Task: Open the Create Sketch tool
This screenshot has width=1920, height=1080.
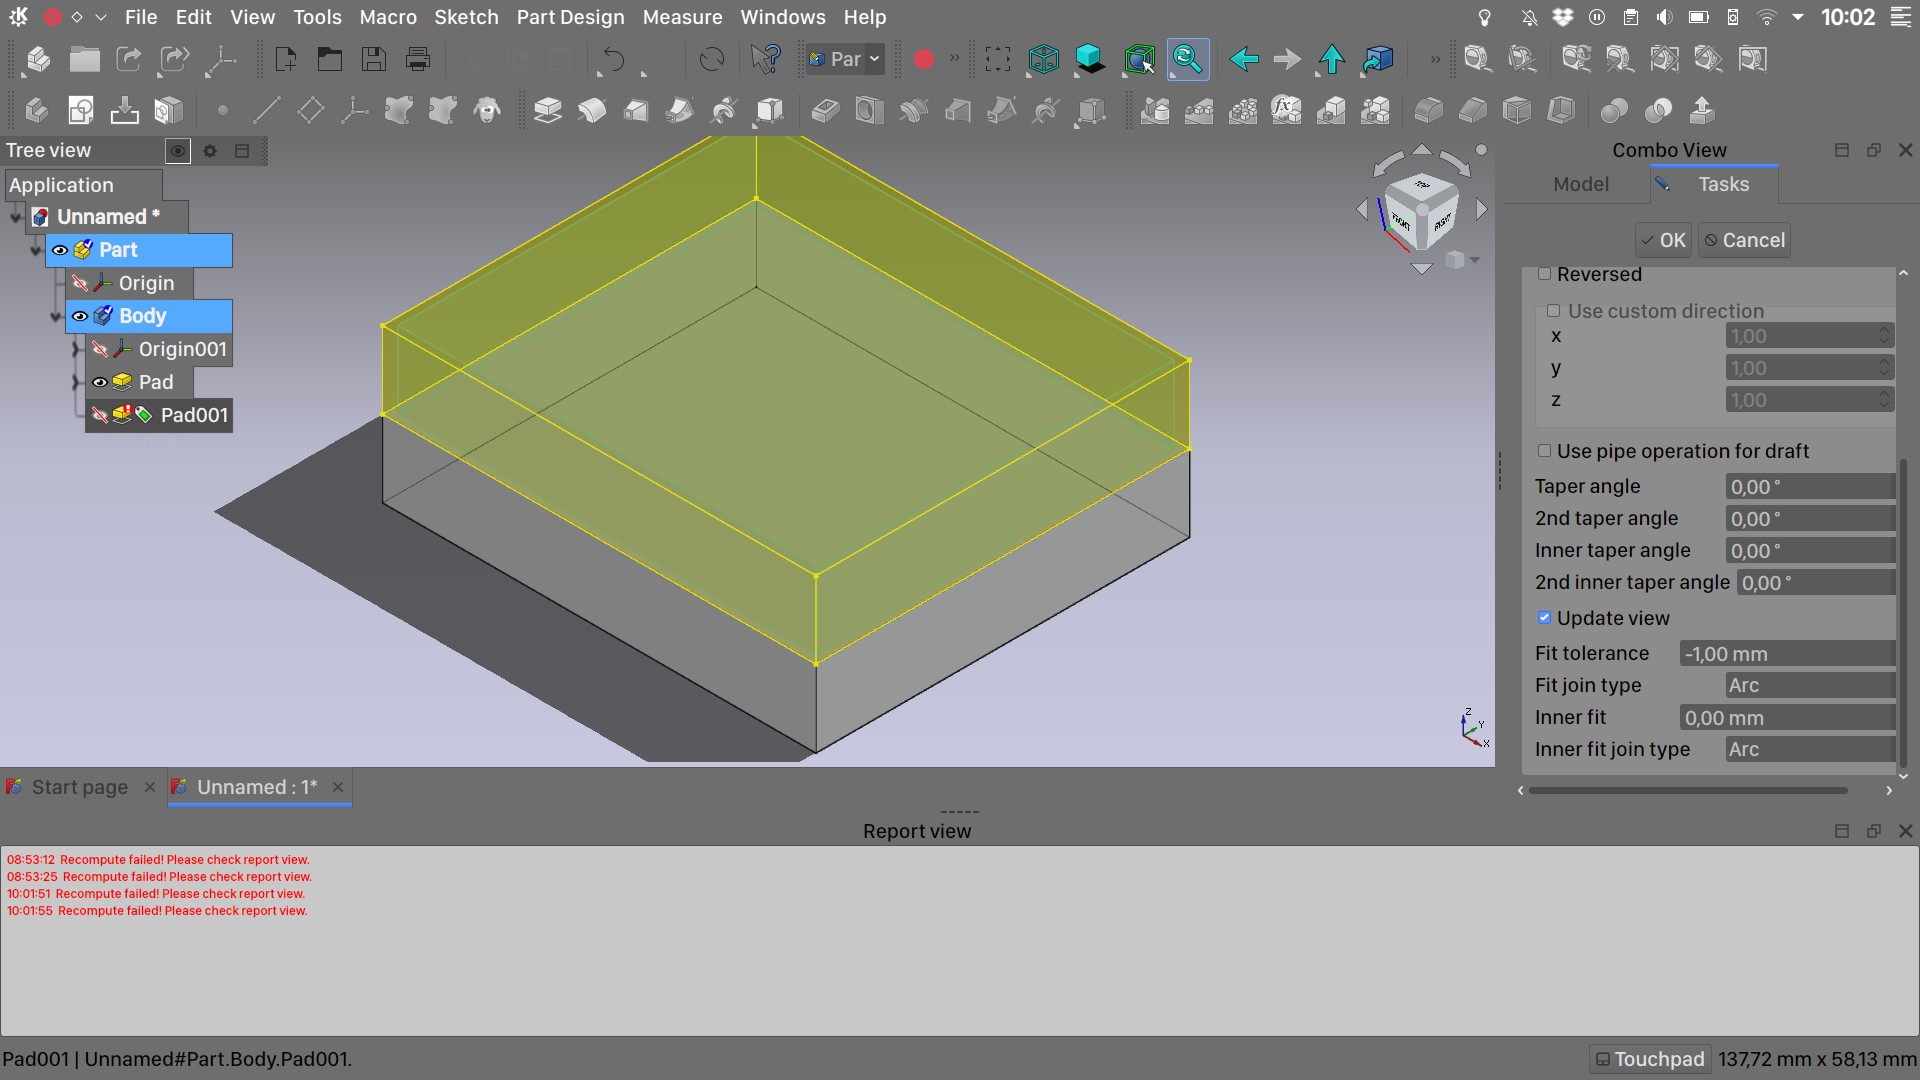Action: coord(80,110)
